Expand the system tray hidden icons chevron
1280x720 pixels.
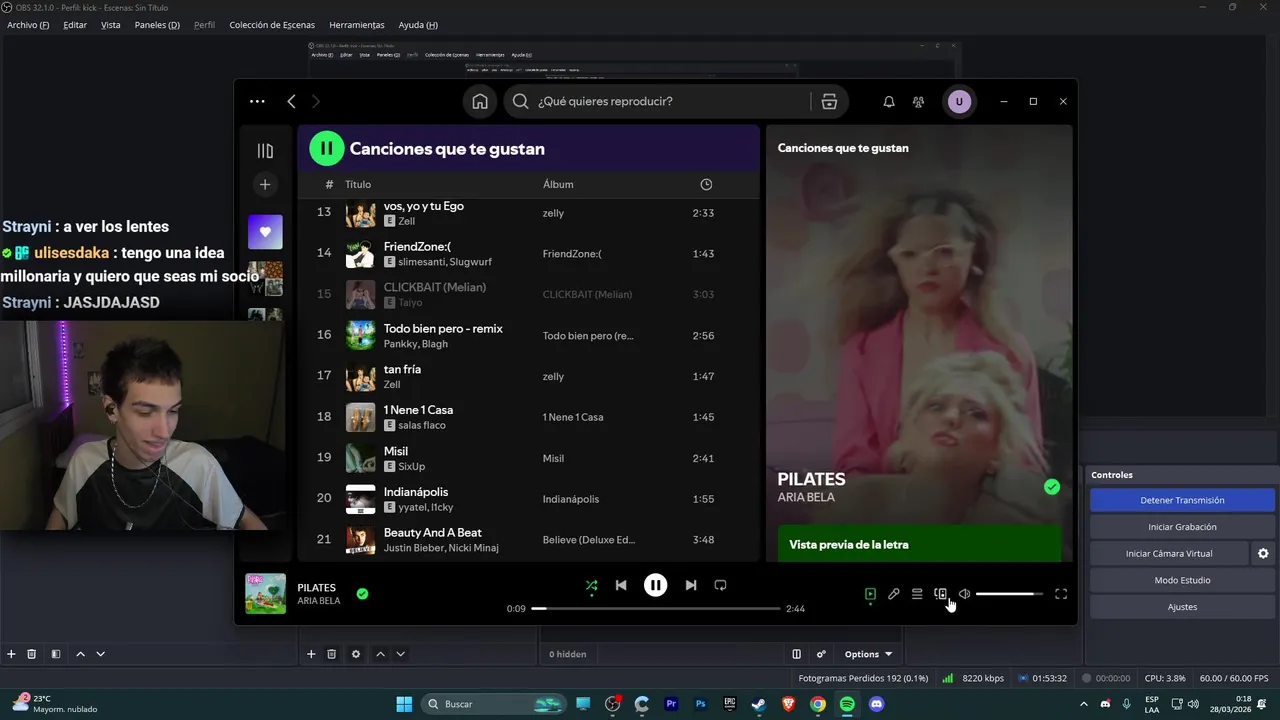[1084, 704]
